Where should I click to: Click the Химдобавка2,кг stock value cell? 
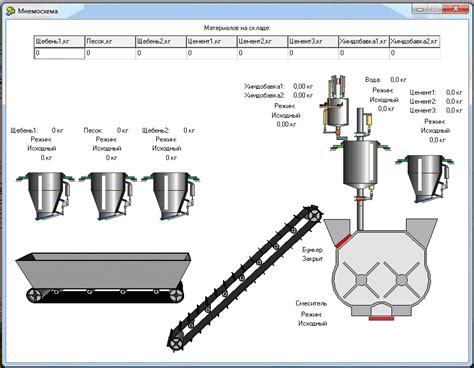[x=415, y=53]
